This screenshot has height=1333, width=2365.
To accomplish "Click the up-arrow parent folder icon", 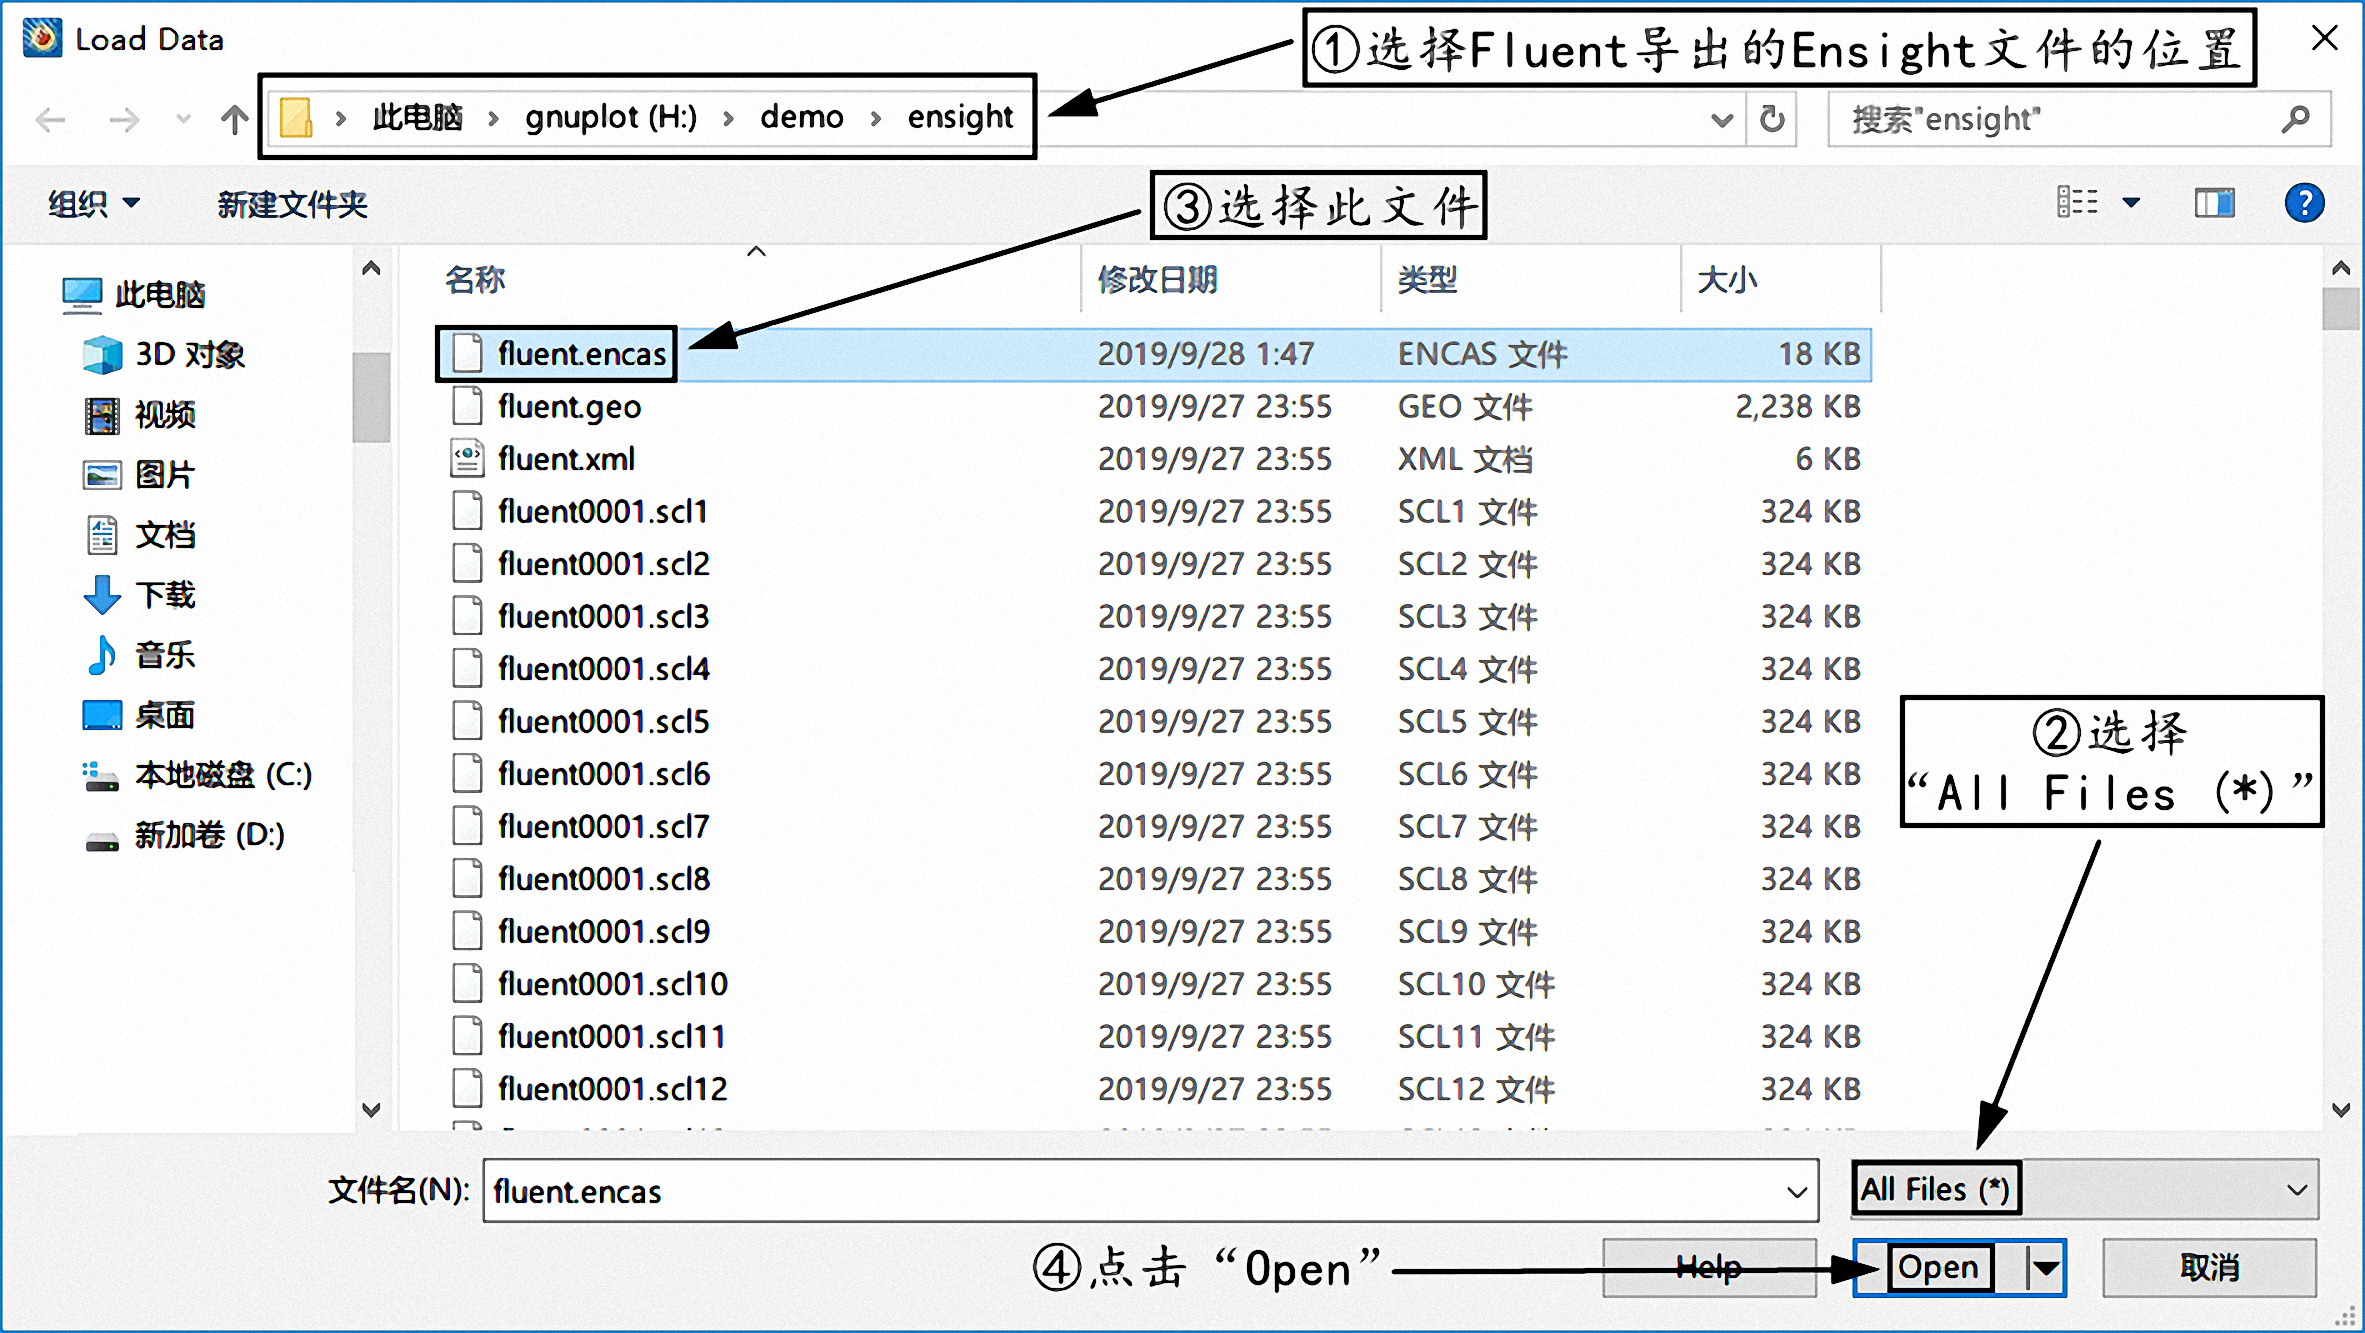I will pyautogui.click(x=234, y=120).
